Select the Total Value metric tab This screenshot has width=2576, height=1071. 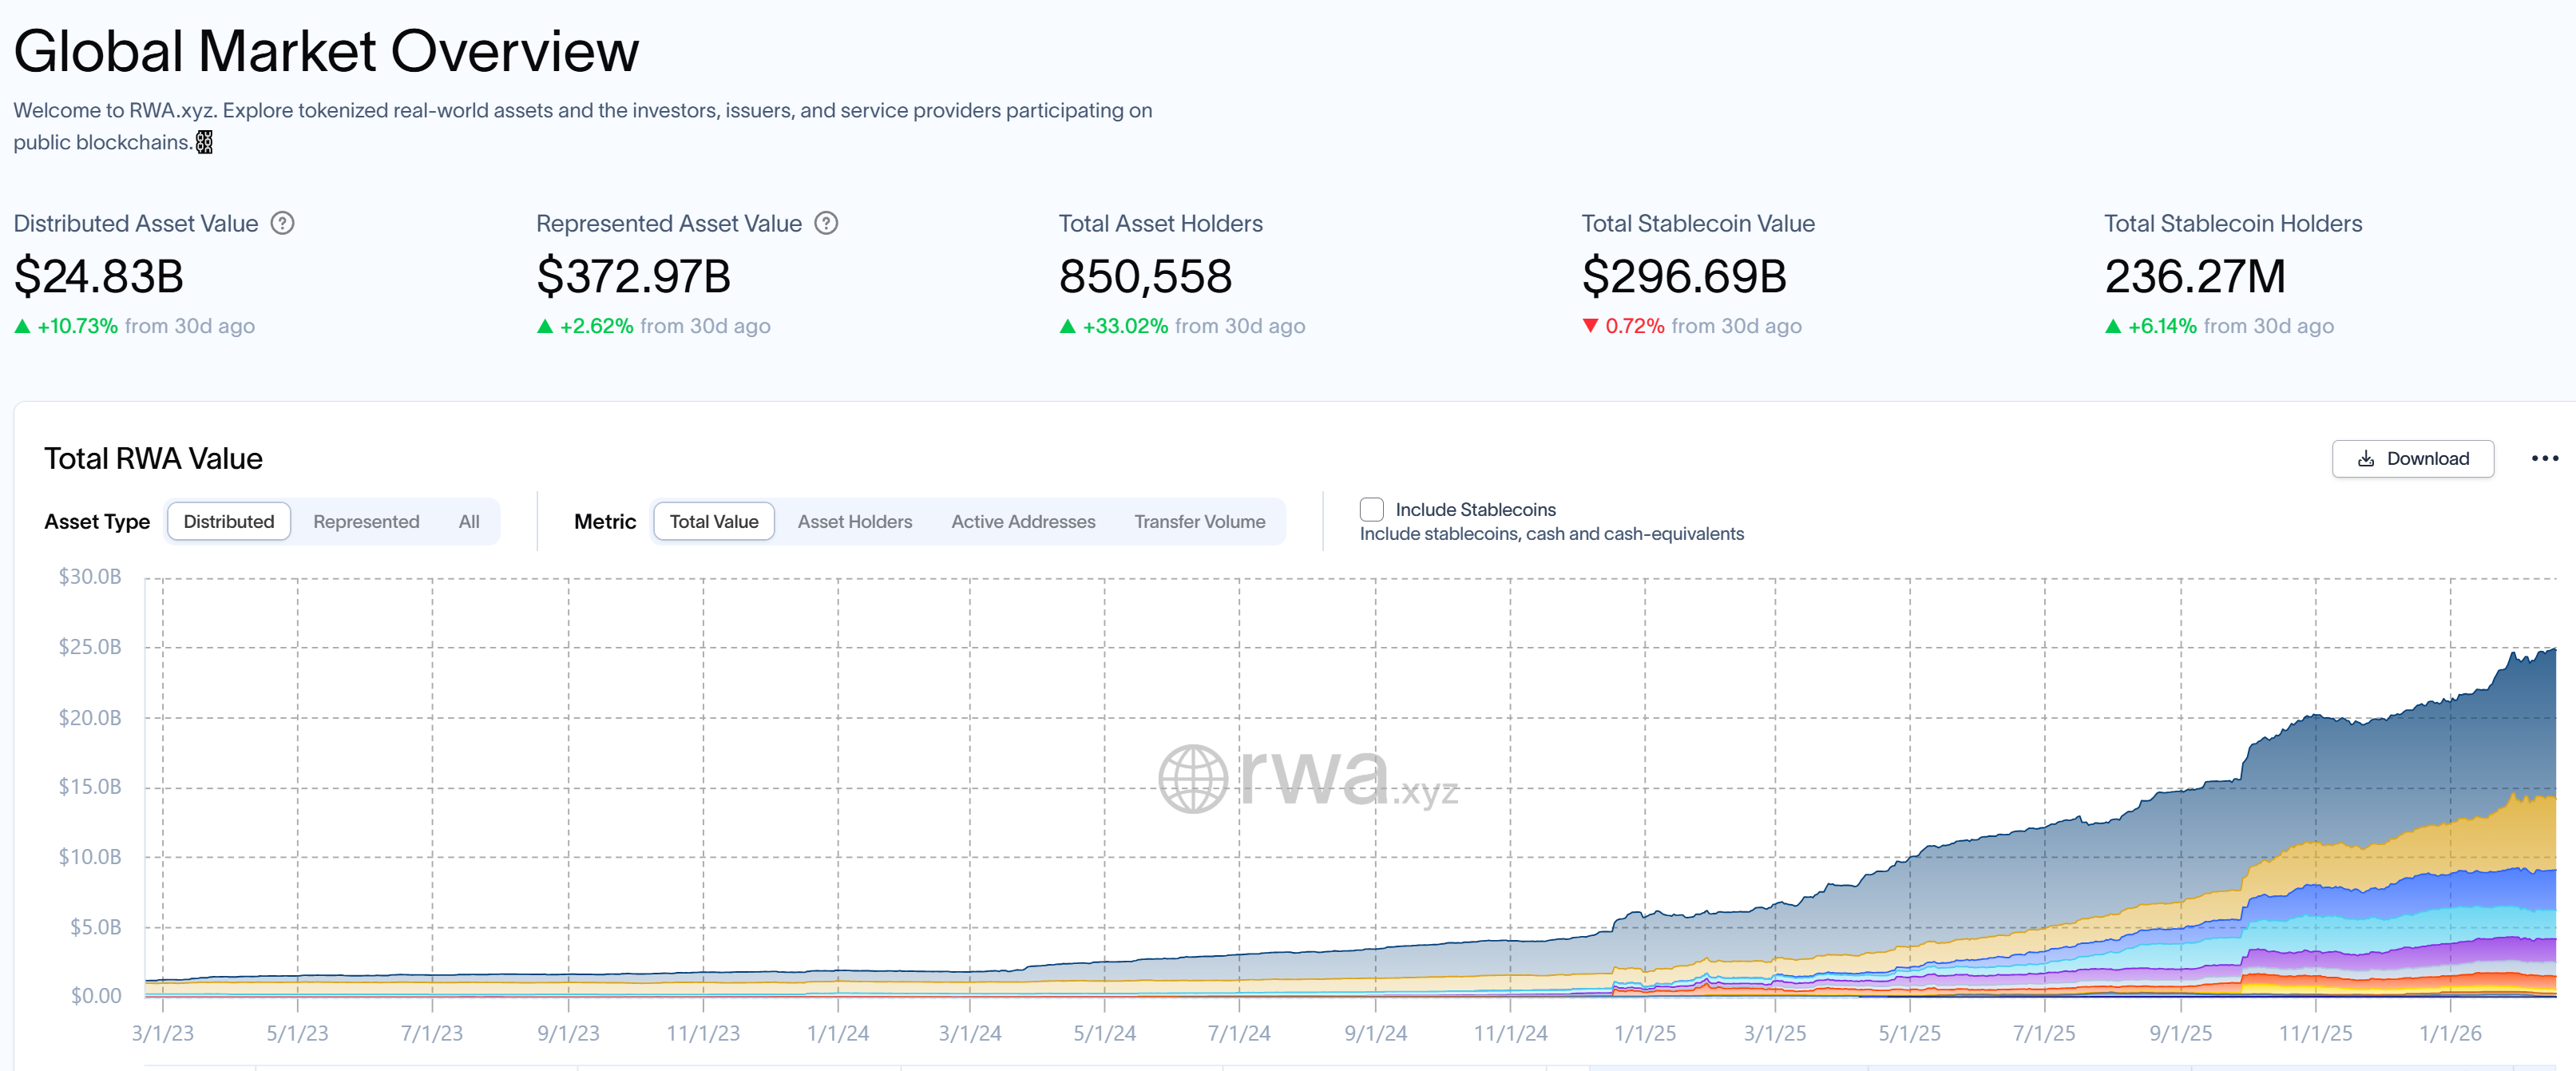coord(713,521)
